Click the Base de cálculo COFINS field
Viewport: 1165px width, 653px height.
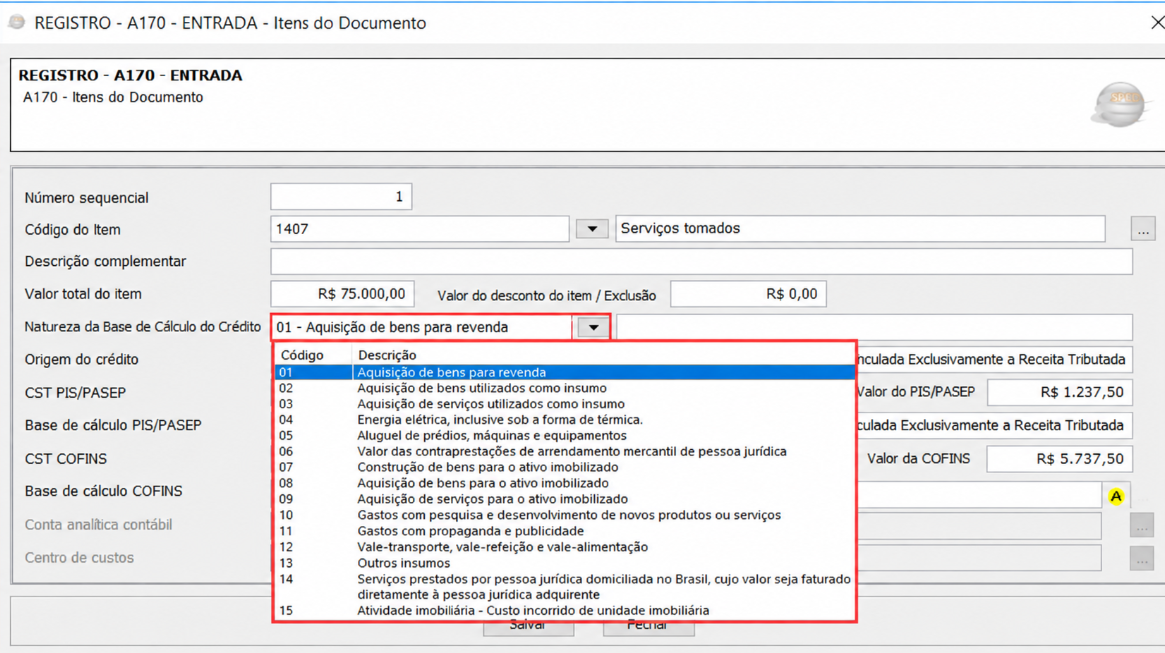tap(979, 496)
